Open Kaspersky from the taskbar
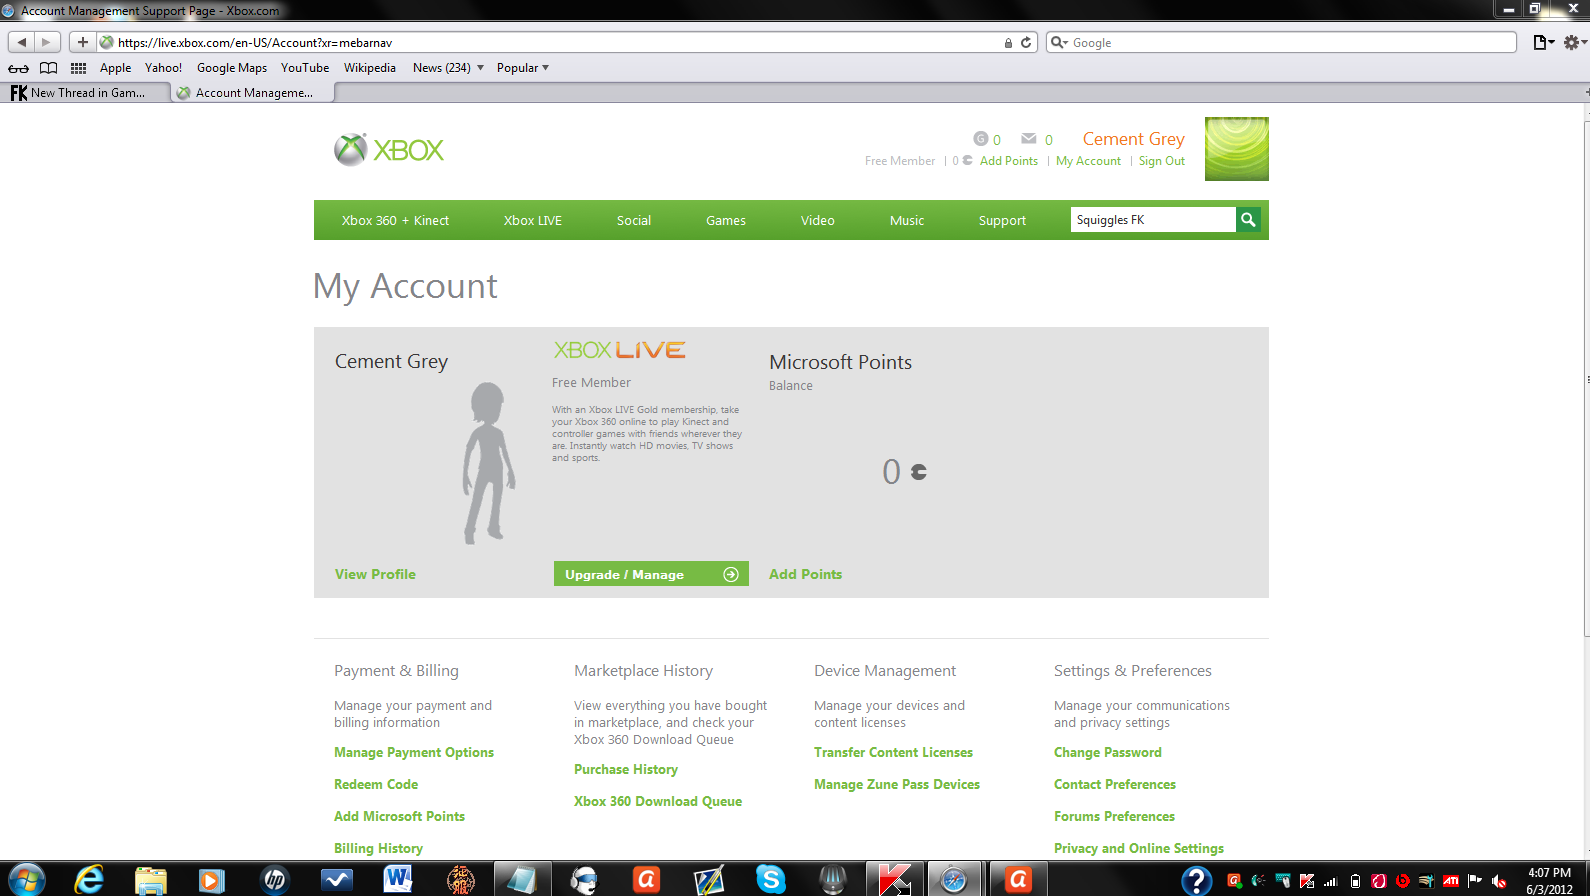 tap(894, 879)
